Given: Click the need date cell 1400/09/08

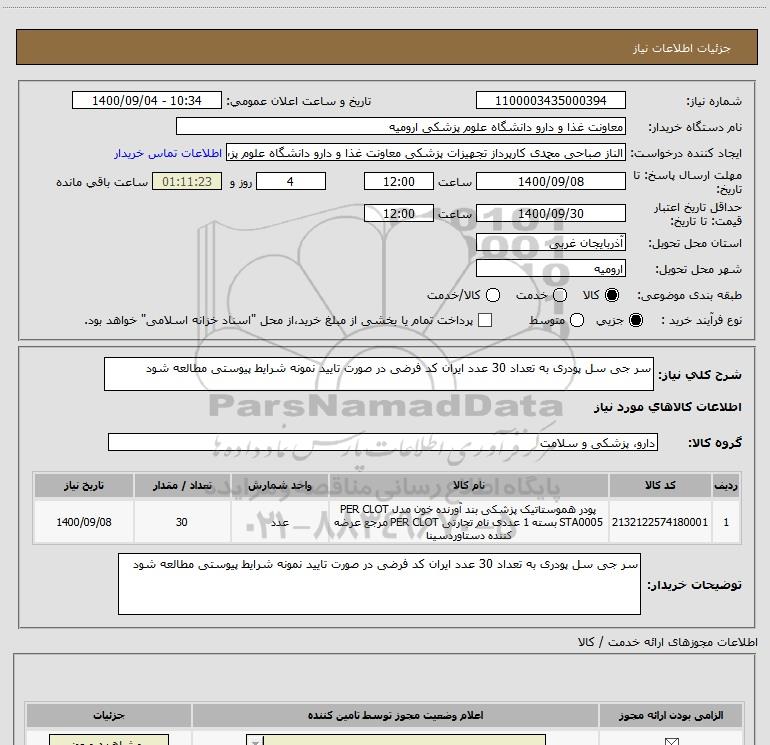Looking at the screenshot, I should tap(83, 522).
